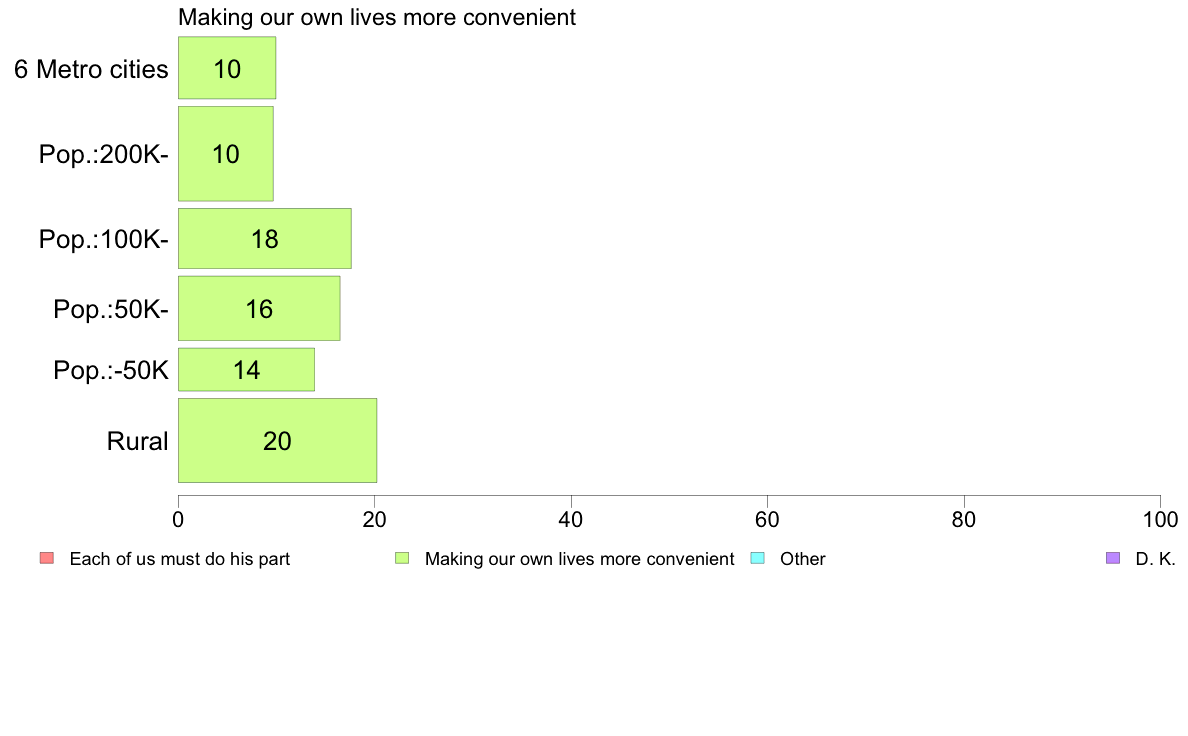1188x736 pixels.
Task: Select the Pop.:100K- bar showing 18
Action: [x=264, y=238]
